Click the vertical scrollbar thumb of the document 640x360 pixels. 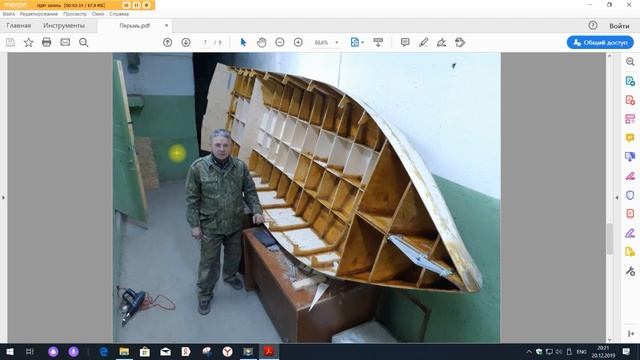coord(610,239)
